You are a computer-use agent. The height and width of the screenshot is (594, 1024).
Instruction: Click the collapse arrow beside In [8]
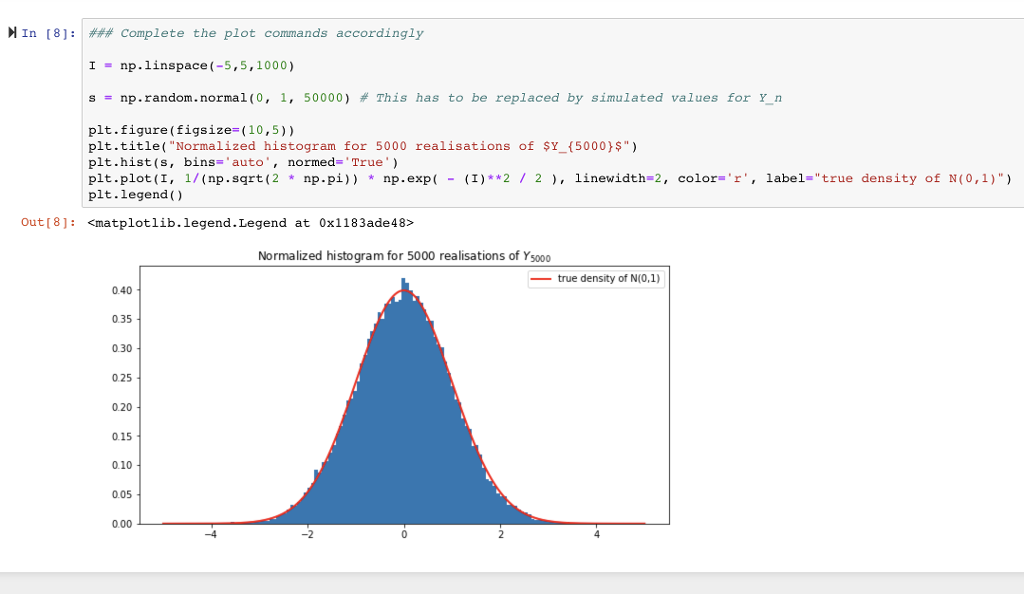[x=11, y=32]
